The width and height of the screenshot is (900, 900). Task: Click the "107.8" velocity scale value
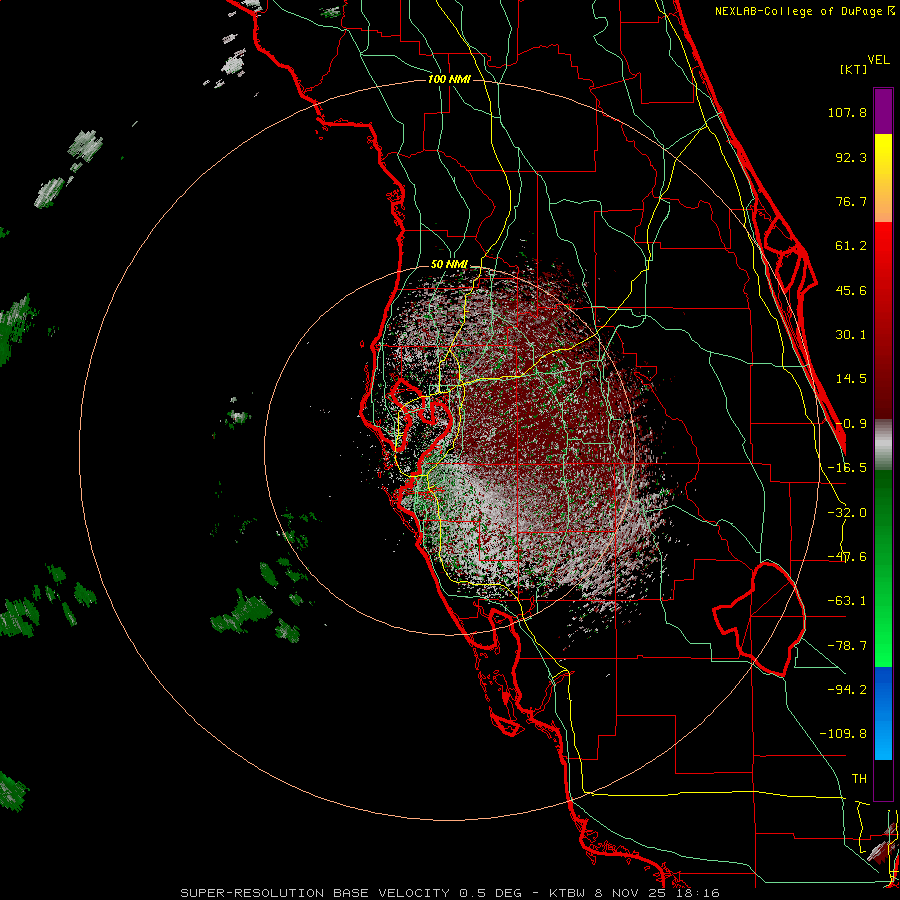[x=847, y=112]
